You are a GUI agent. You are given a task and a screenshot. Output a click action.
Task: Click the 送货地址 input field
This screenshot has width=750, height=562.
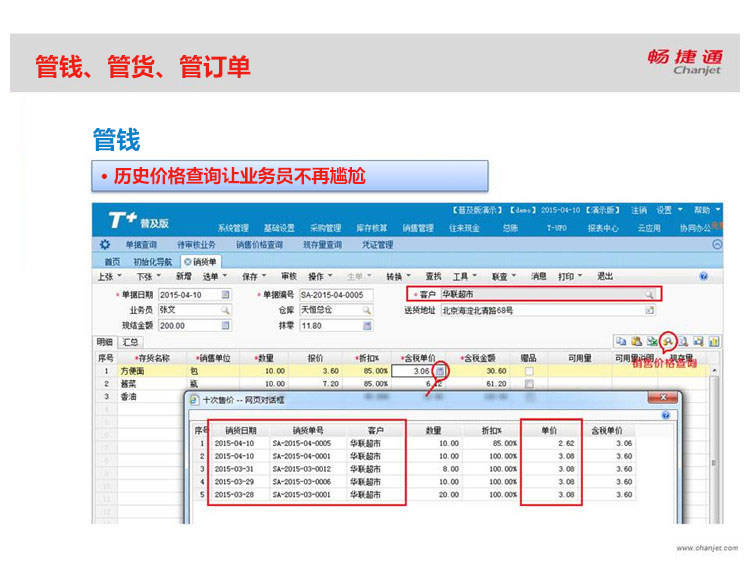[x=548, y=310]
